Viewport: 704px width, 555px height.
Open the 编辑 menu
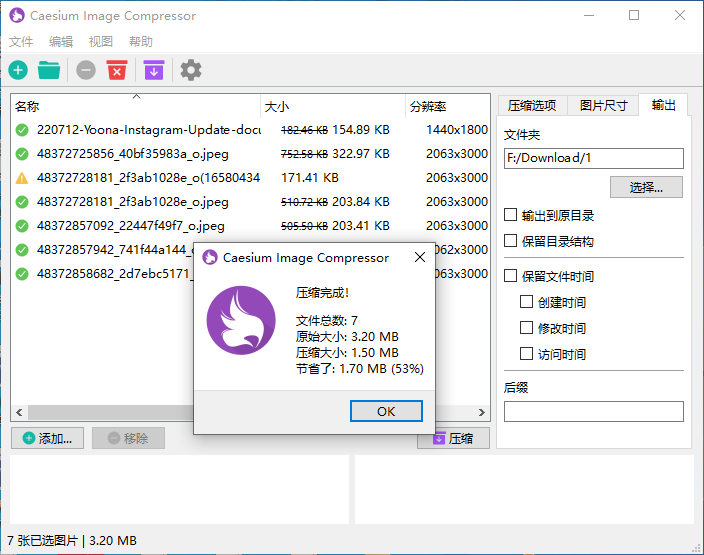61,41
